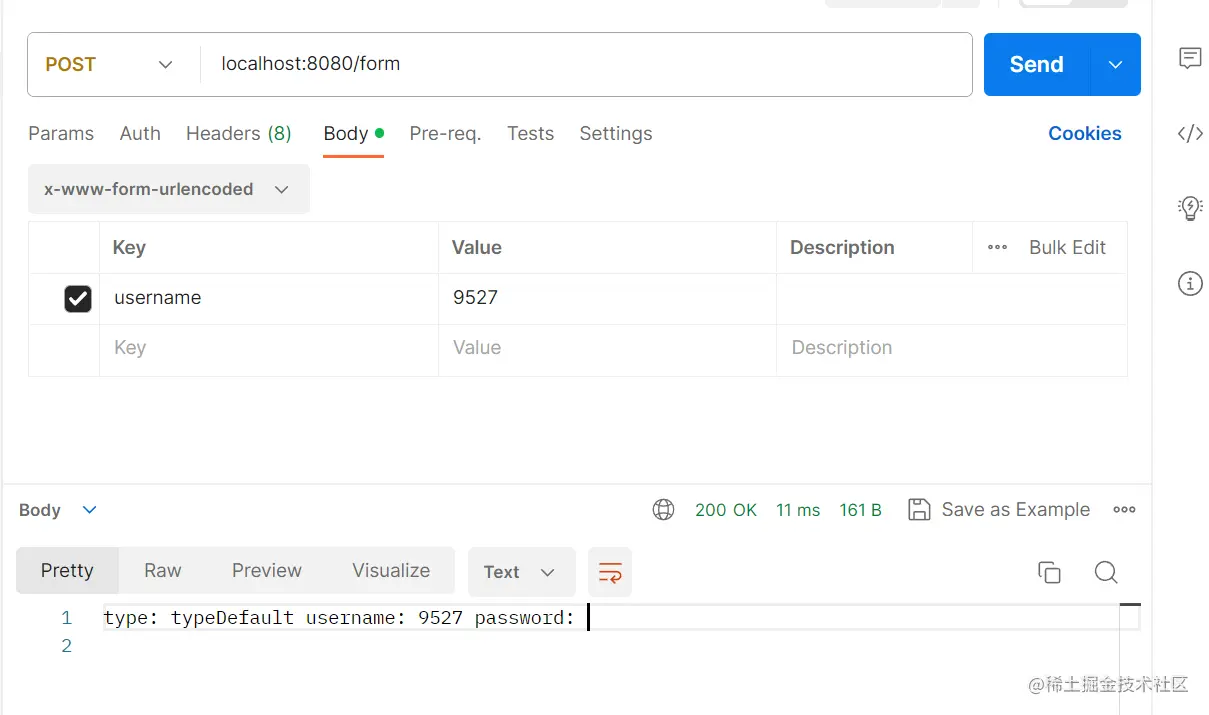The image size is (1209, 715).
Task: Open the request info icon
Action: [1189, 284]
